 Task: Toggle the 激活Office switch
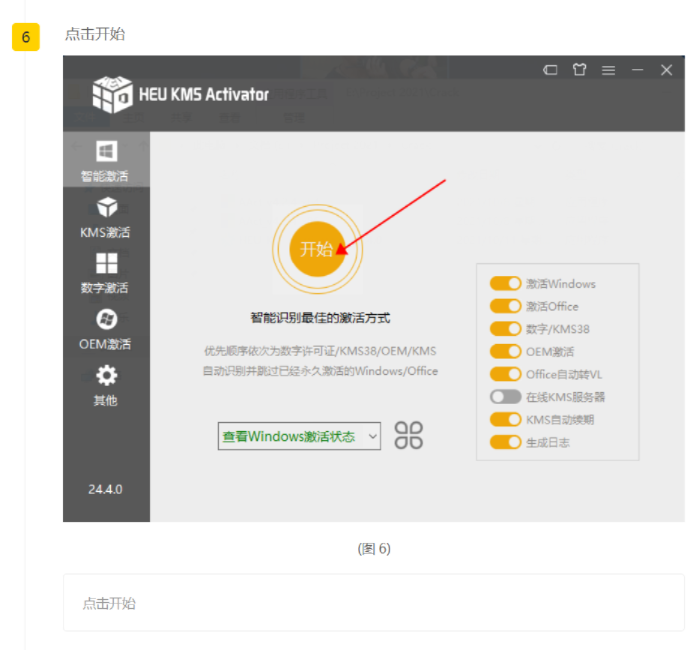(505, 306)
